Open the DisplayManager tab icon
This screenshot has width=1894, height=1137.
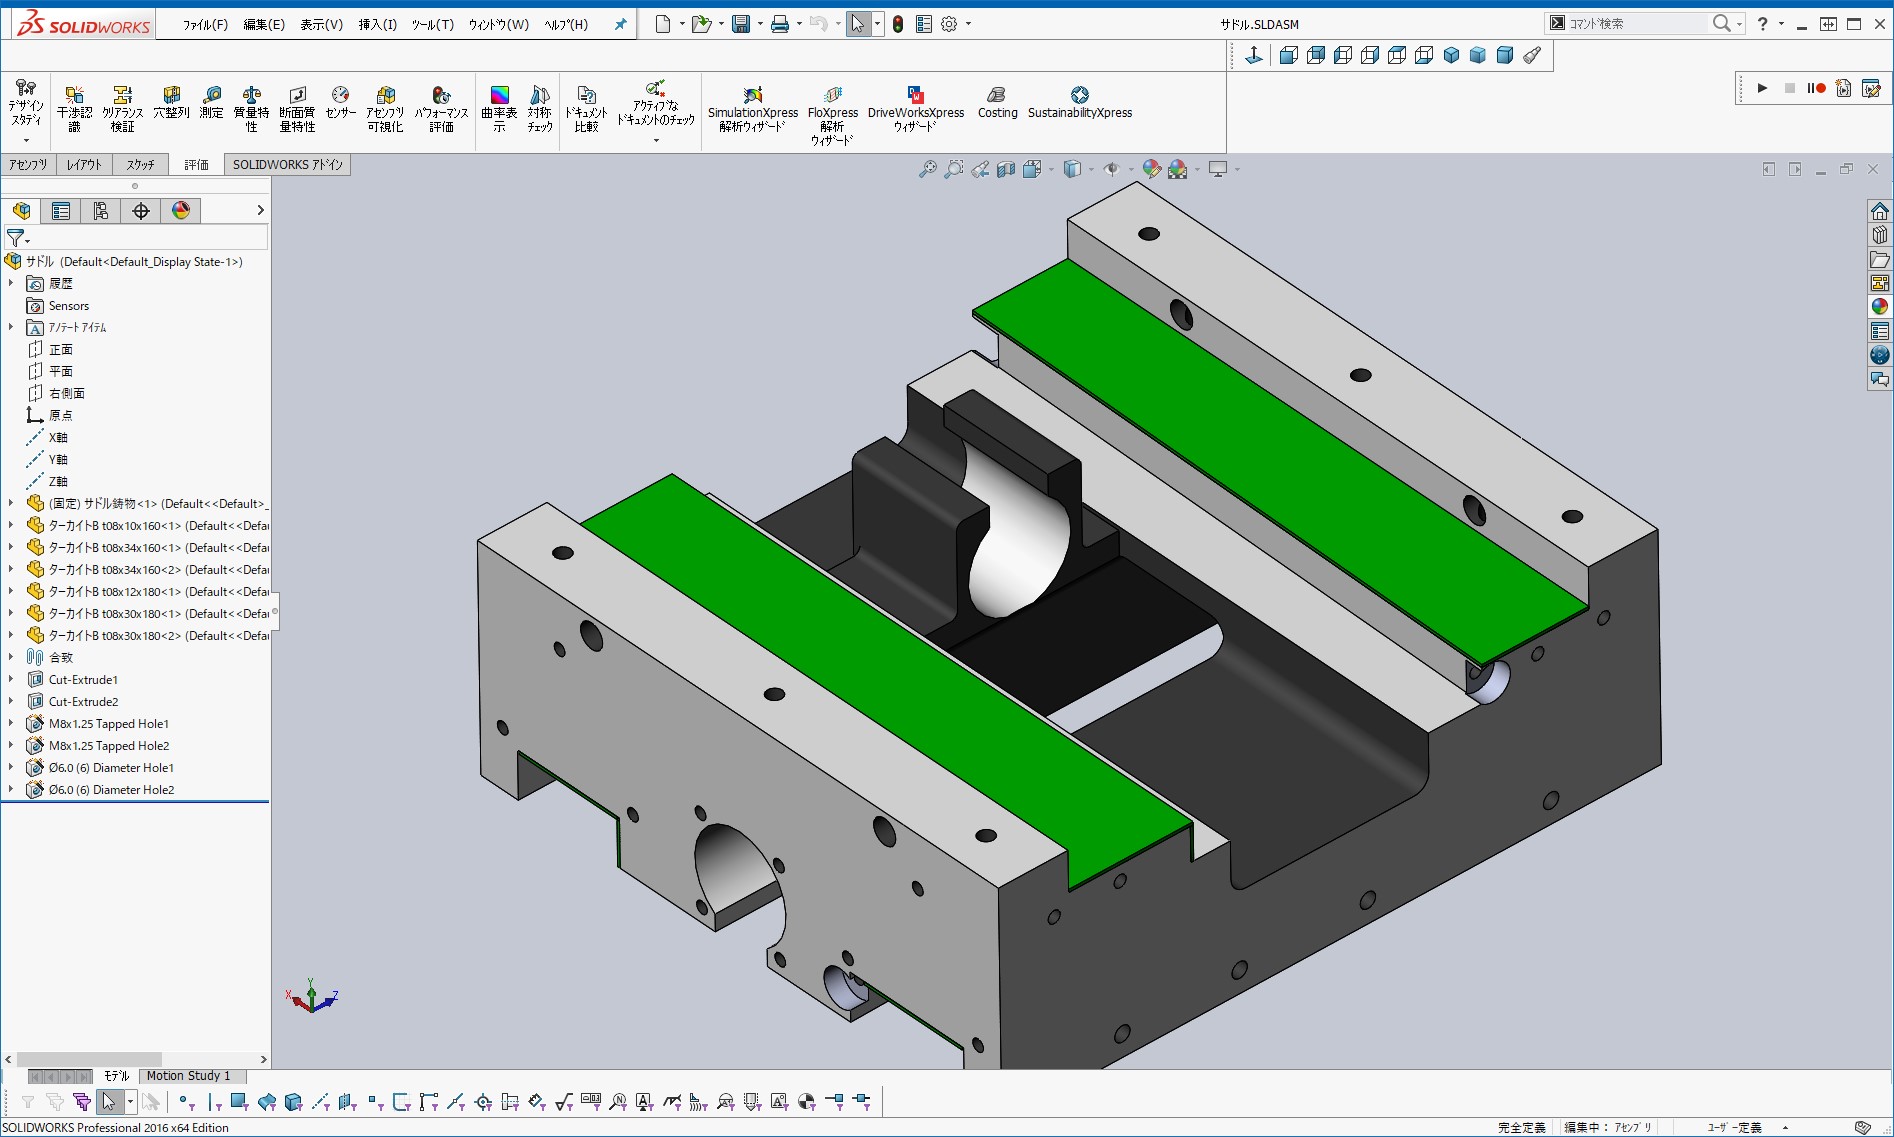click(181, 210)
